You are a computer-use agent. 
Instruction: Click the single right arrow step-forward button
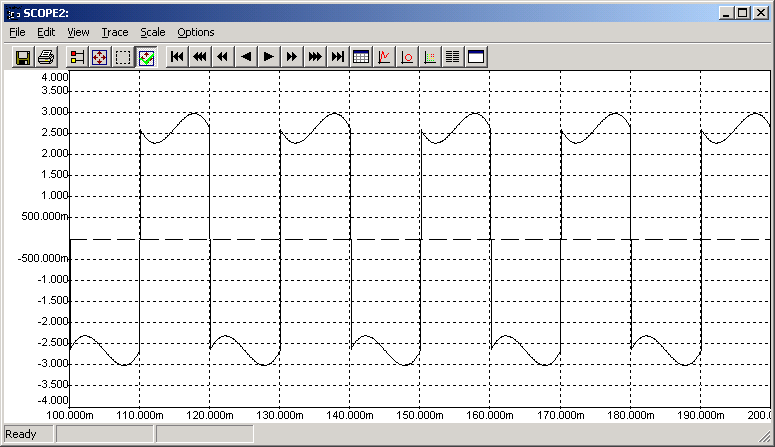point(269,57)
